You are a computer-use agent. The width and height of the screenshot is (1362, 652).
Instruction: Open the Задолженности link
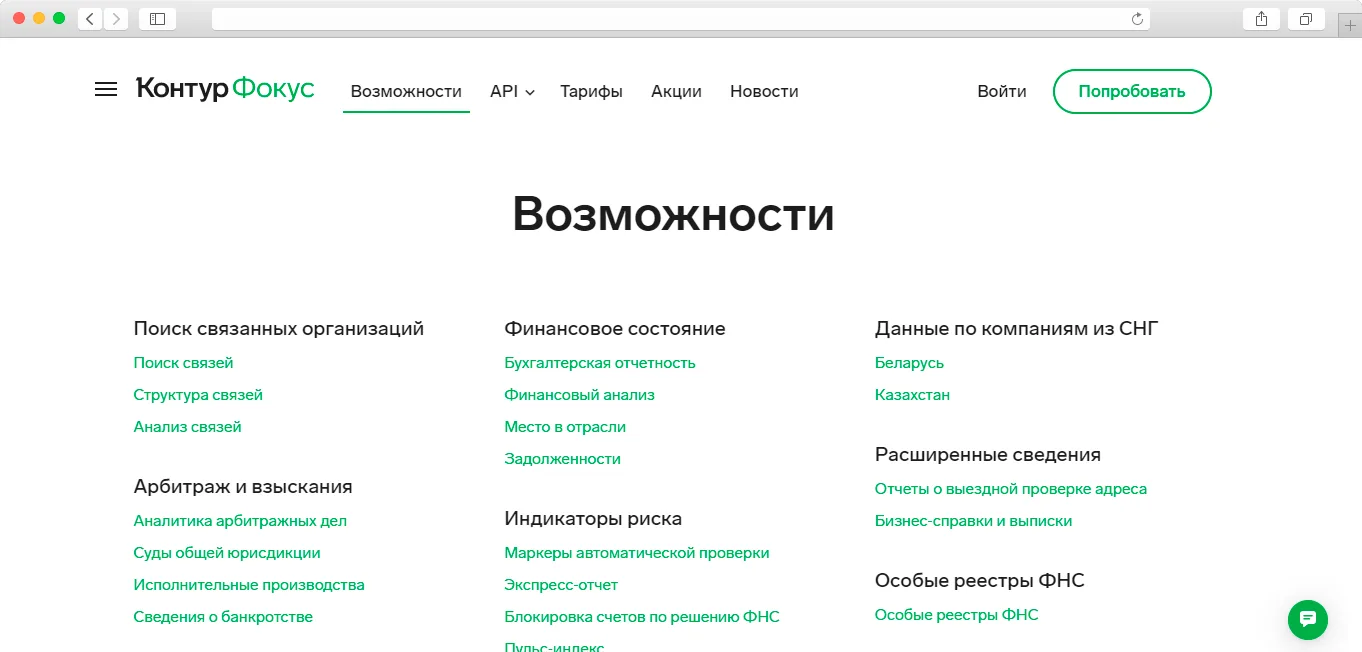point(562,459)
